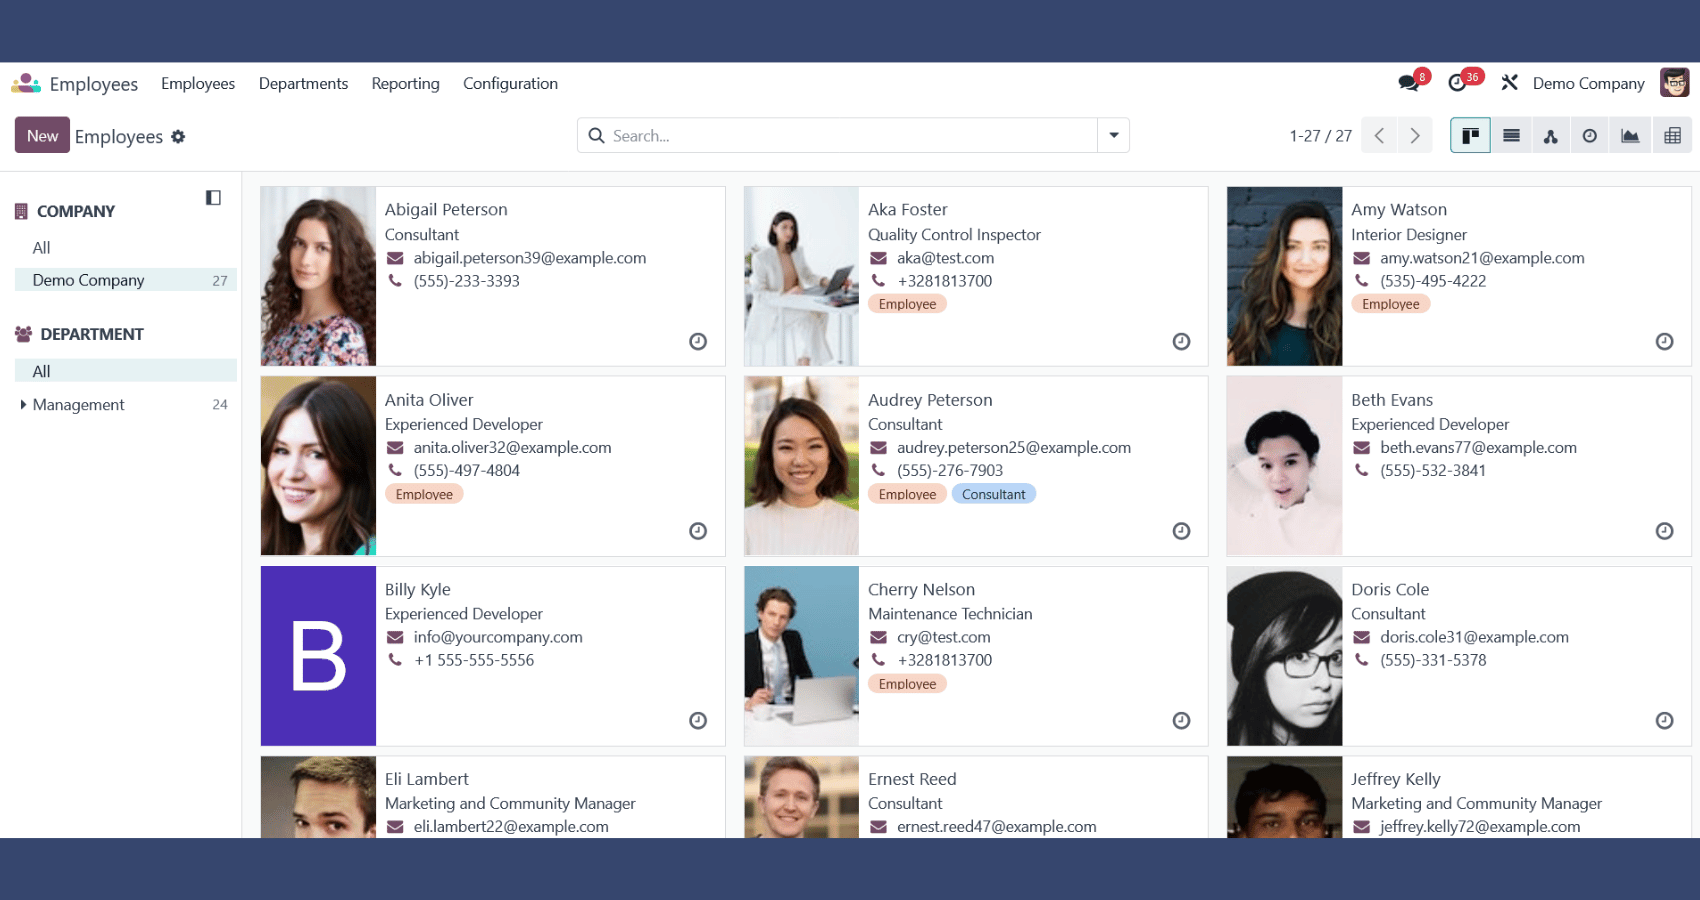Select All under Company filter
The image size is (1700, 900).
(x=41, y=248)
